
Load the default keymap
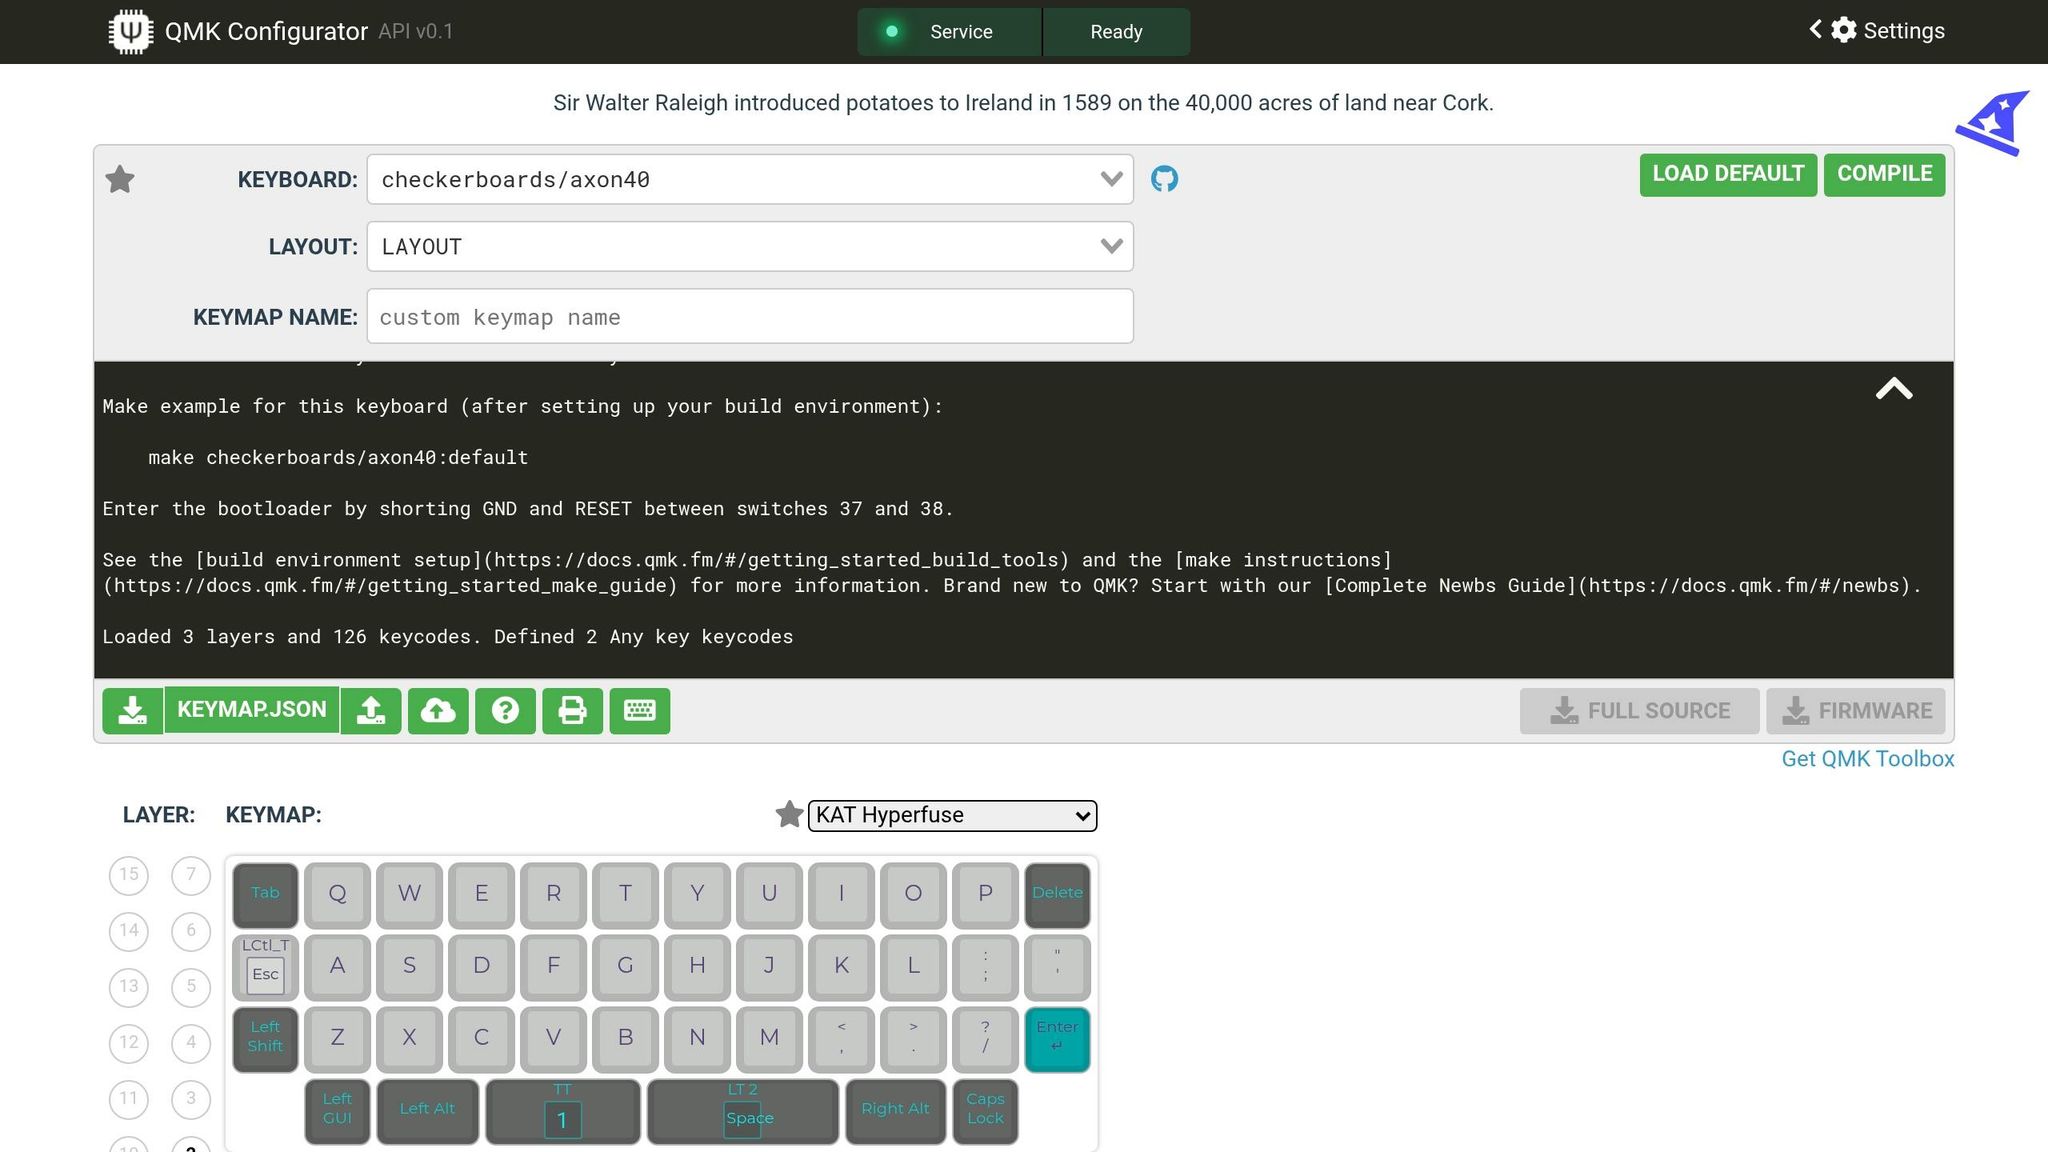click(1727, 174)
